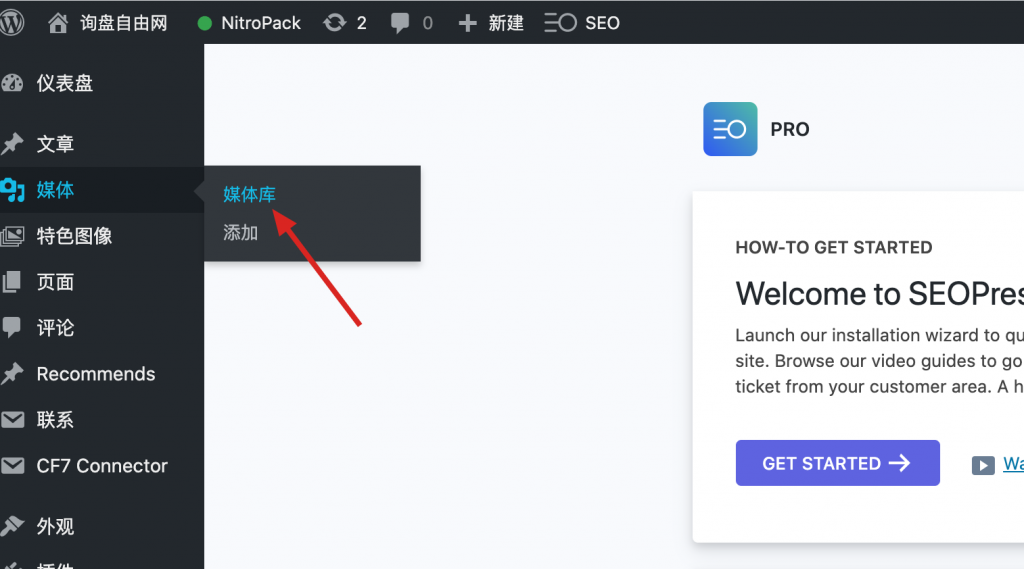The height and width of the screenshot is (569, 1024).
Task: Open 评论 comments section in sidebar
Action: (55, 328)
